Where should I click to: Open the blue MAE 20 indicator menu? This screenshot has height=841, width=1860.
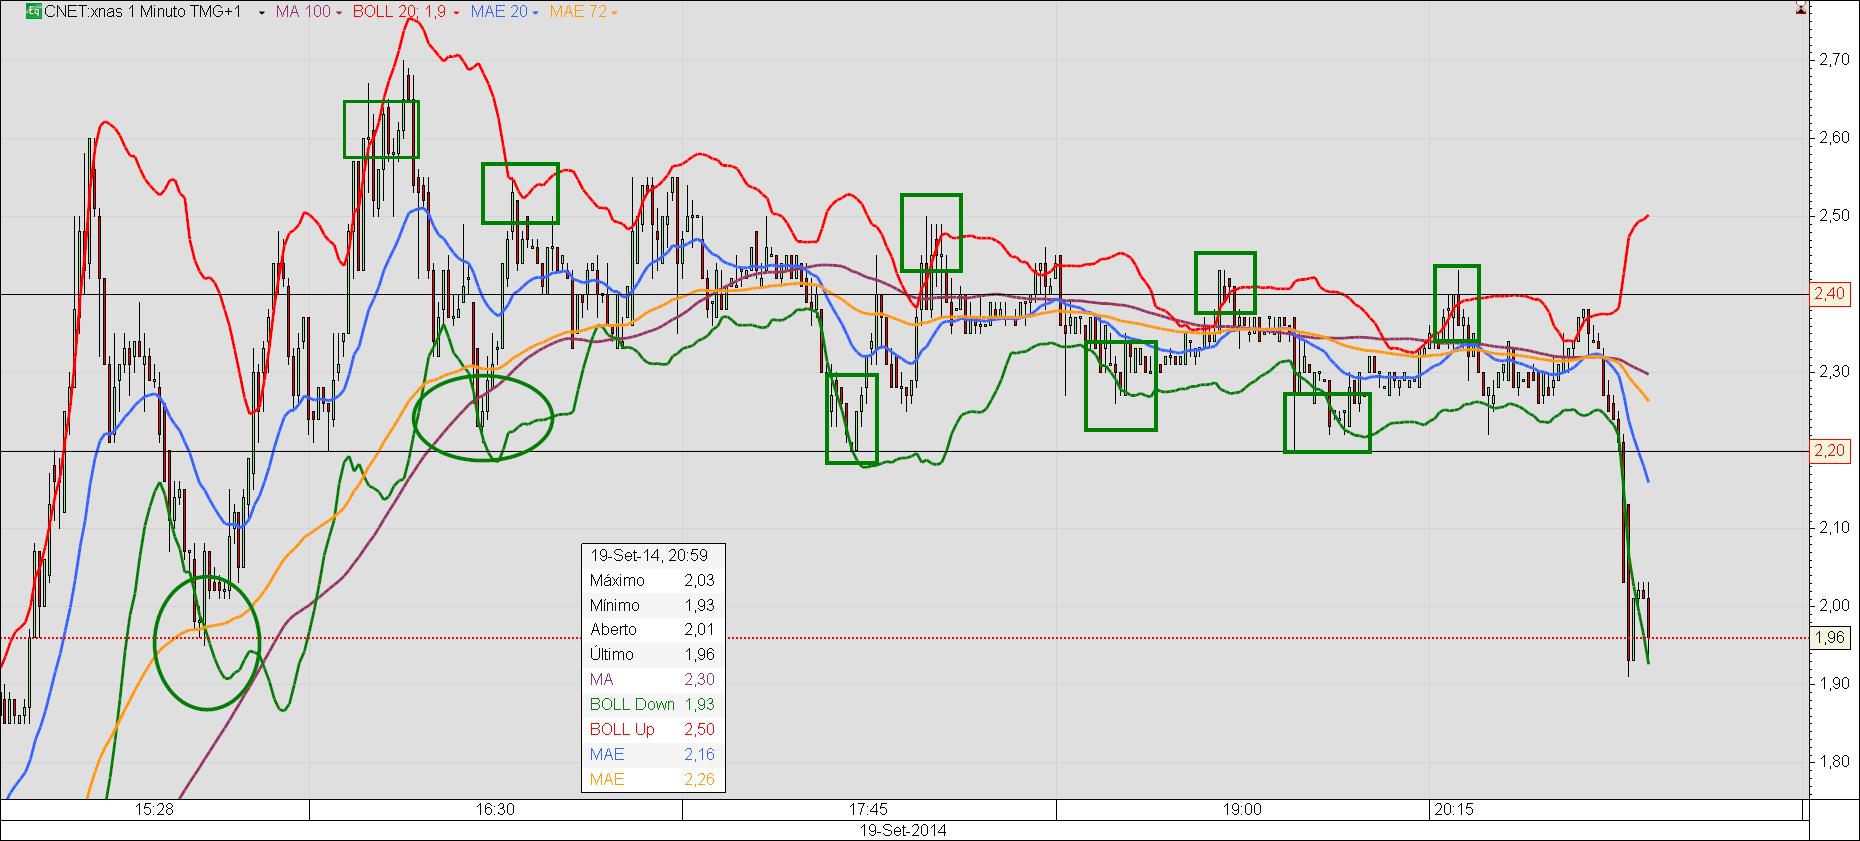pos(535,13)
